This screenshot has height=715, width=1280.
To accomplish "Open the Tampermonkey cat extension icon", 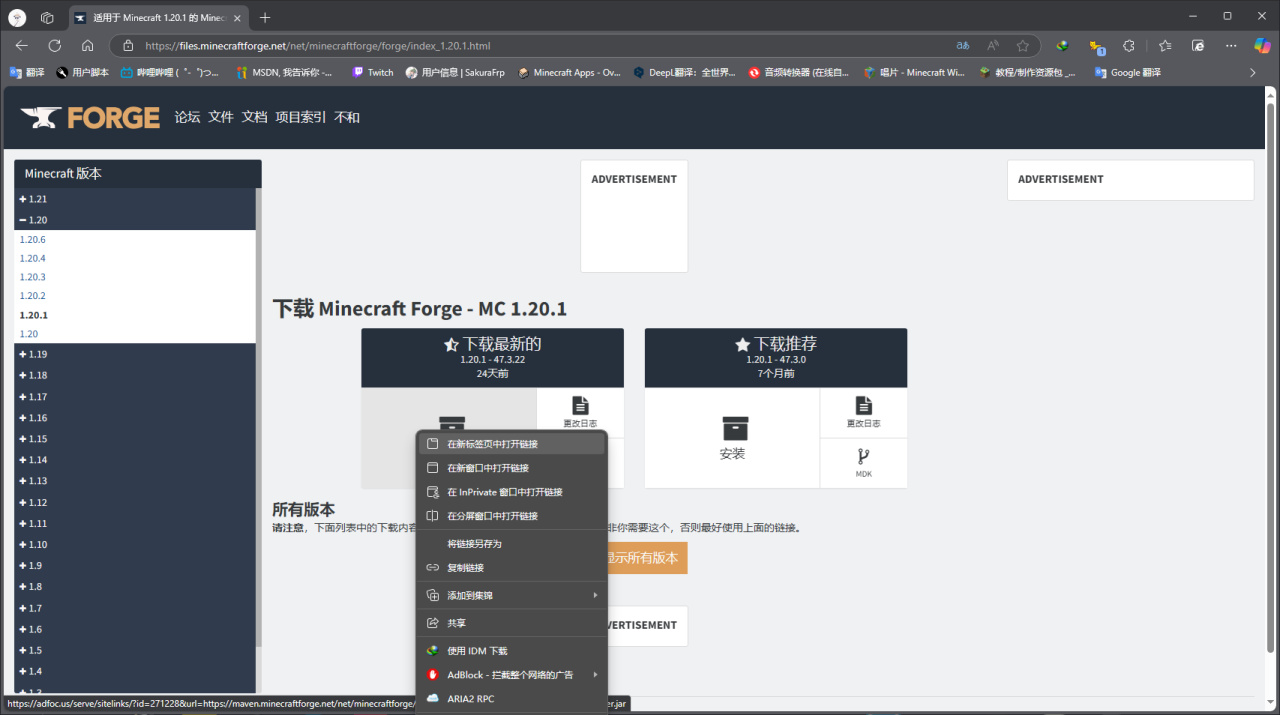I will tap(1097, 46).
